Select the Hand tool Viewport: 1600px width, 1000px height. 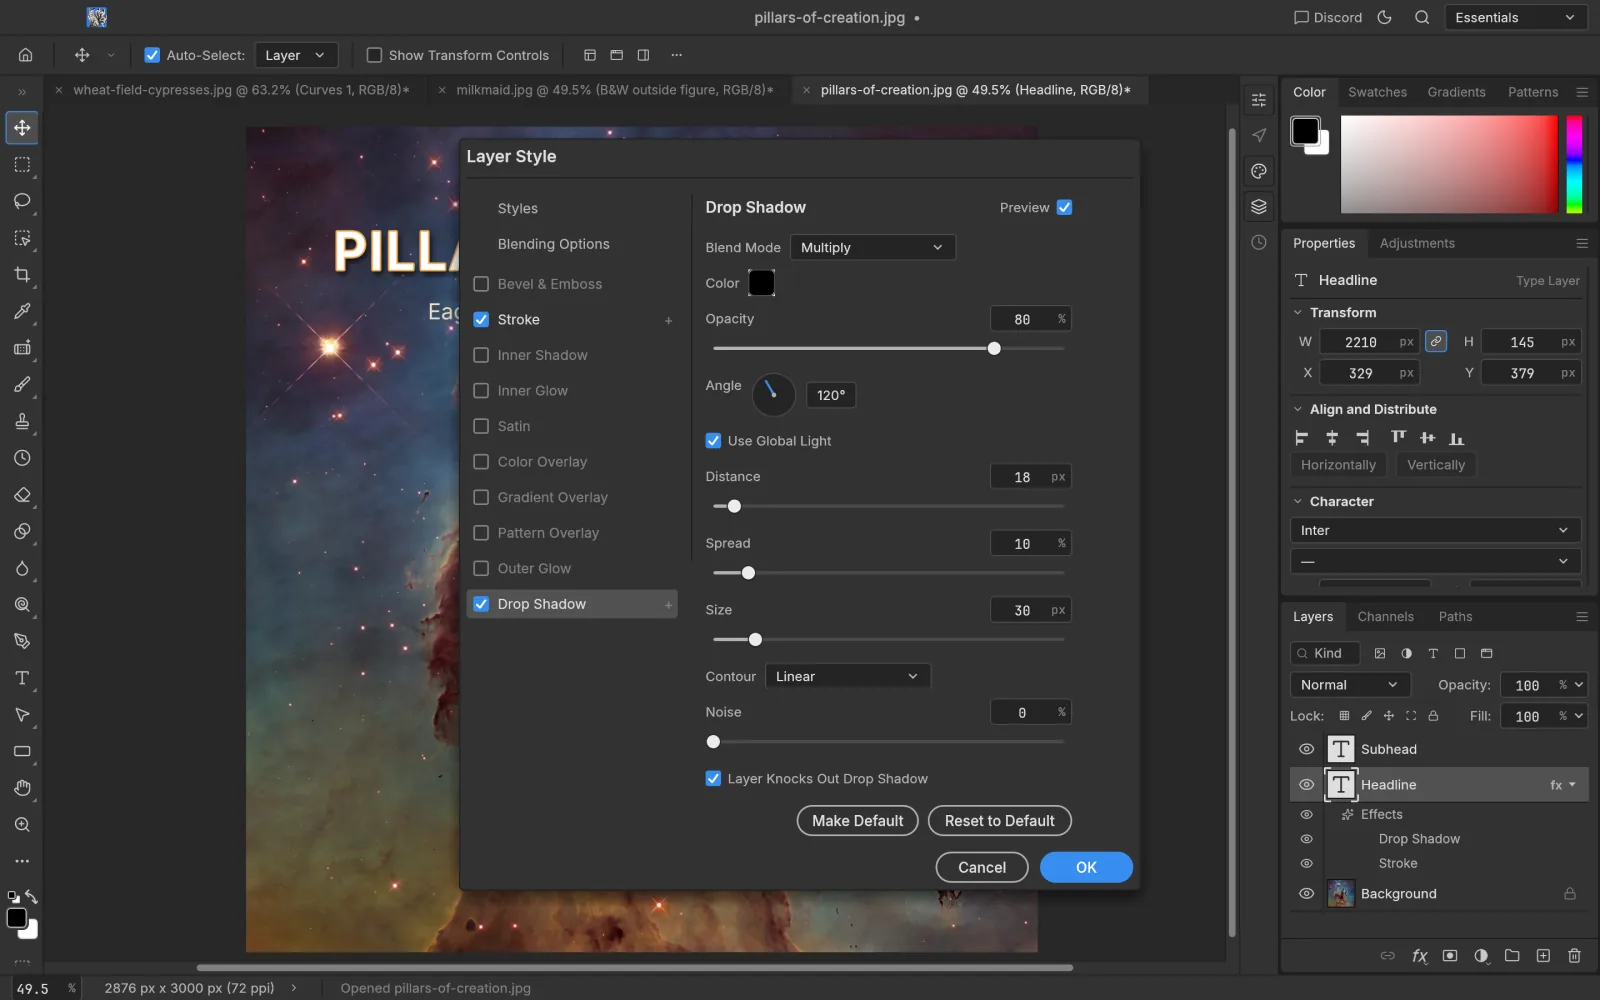22,788
